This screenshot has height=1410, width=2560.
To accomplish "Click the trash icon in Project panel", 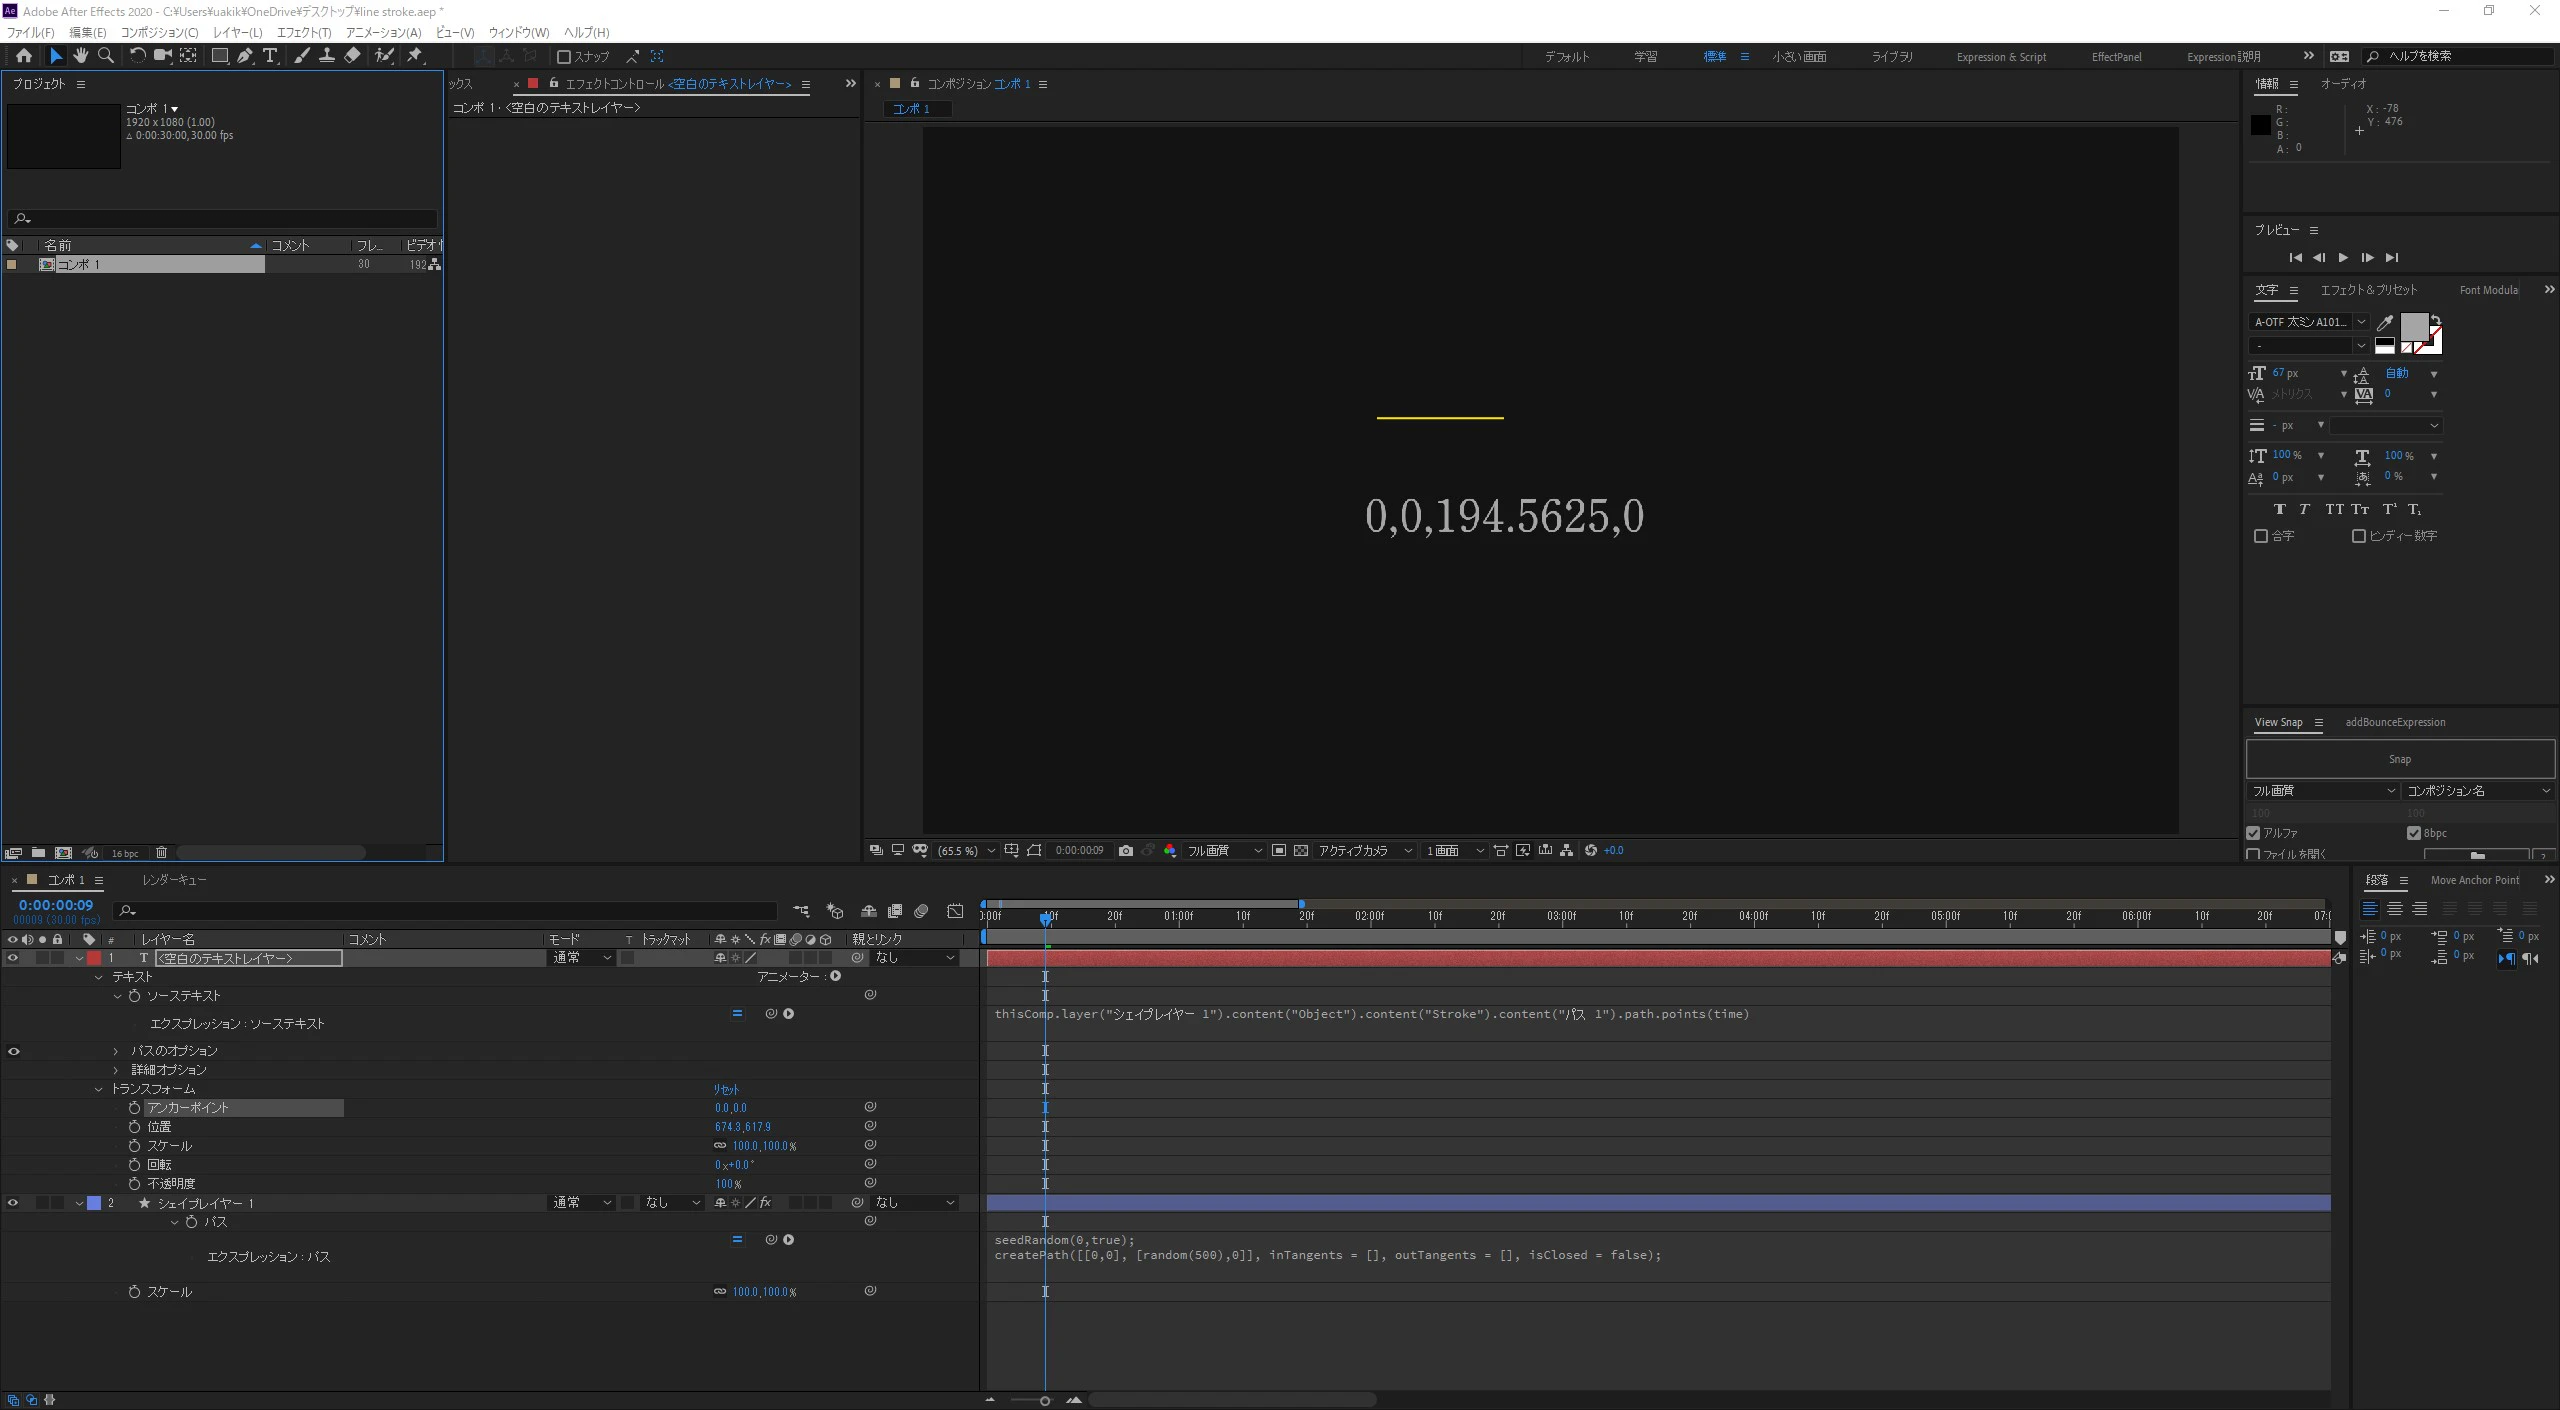I will click(161, 853).
